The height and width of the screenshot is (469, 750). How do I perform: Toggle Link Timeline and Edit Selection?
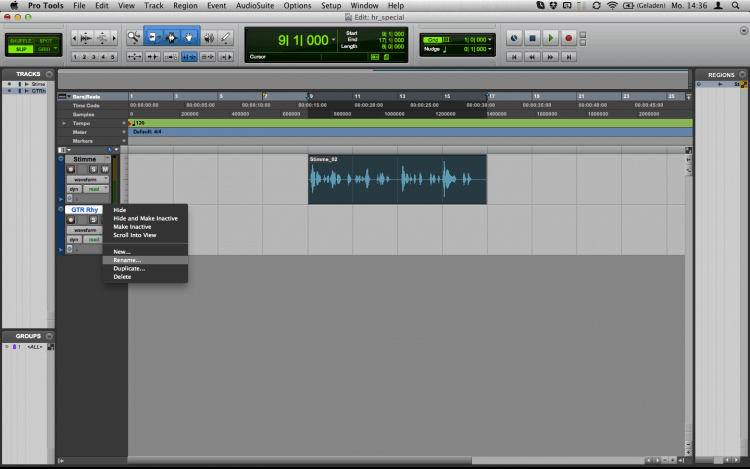pyautogui.click(x=189, y=56)
